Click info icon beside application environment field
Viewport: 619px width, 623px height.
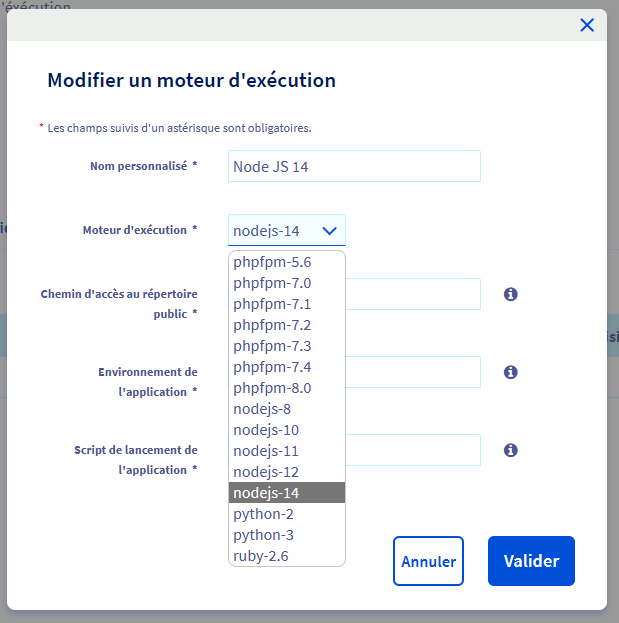[510, 372]
